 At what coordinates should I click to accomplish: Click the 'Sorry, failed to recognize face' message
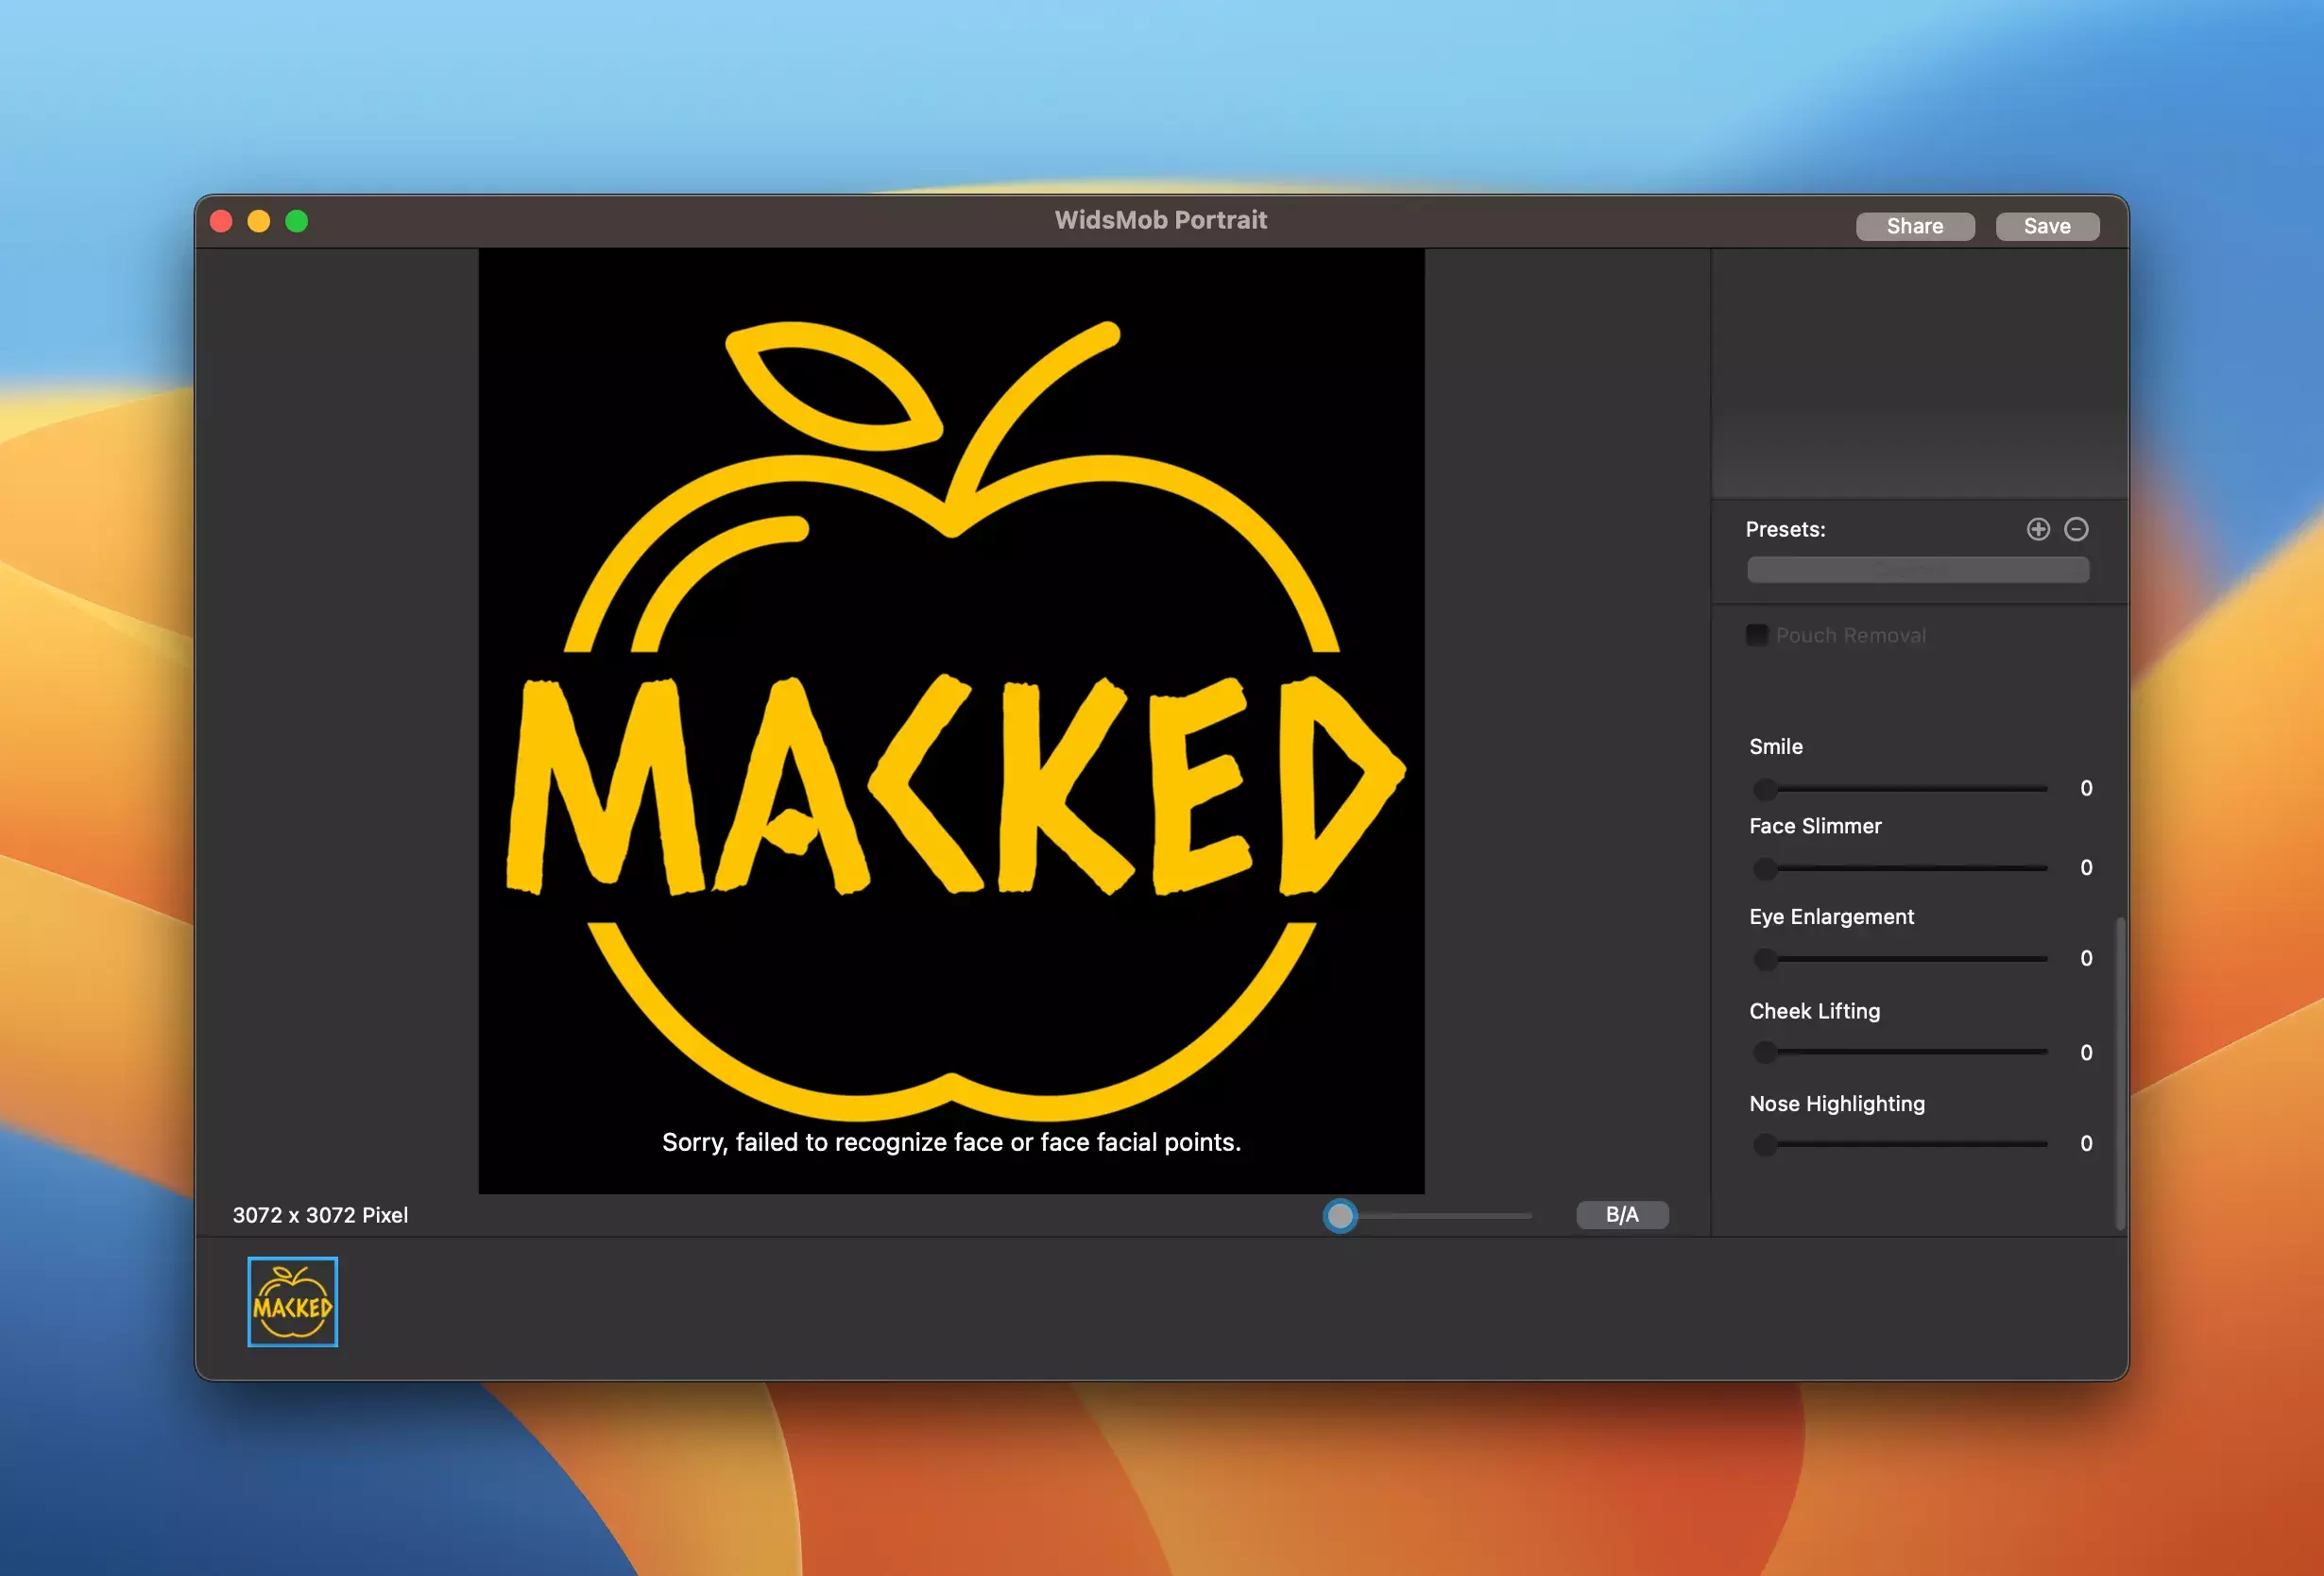(951, 1142)
